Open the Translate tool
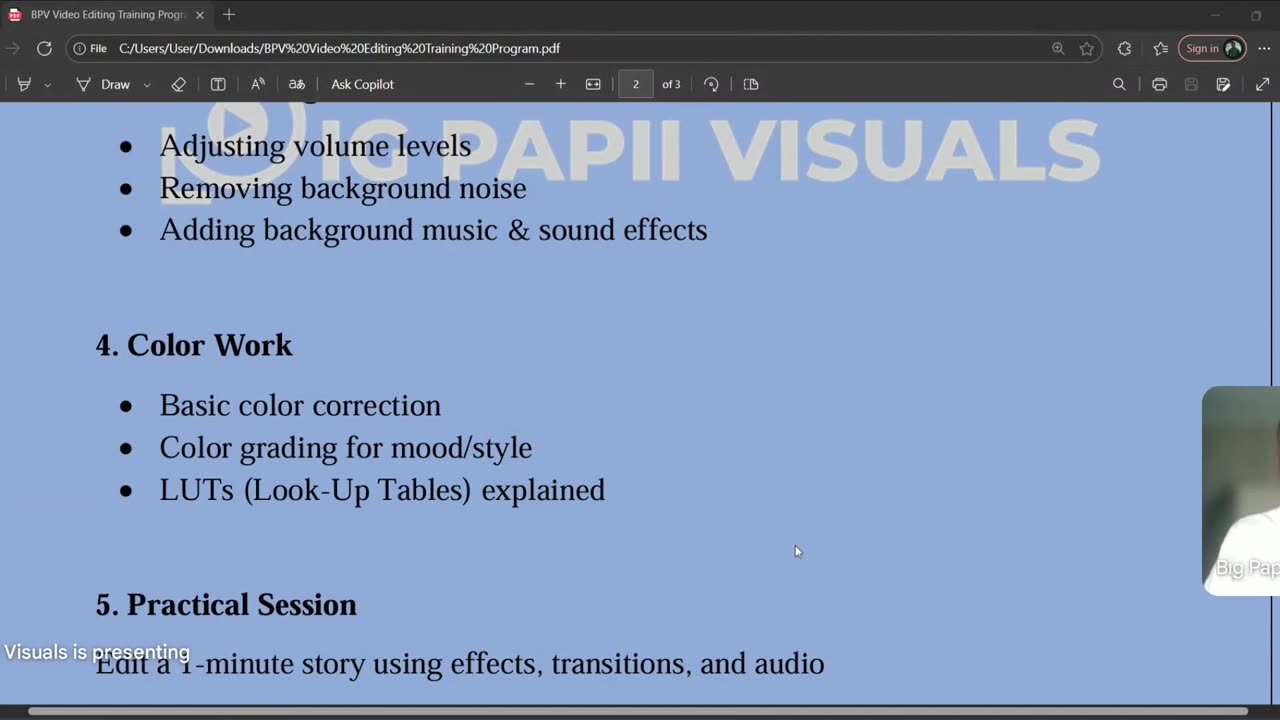This screenshot has width=1280, height=720. pyautogui.click(x=297, y=85)
